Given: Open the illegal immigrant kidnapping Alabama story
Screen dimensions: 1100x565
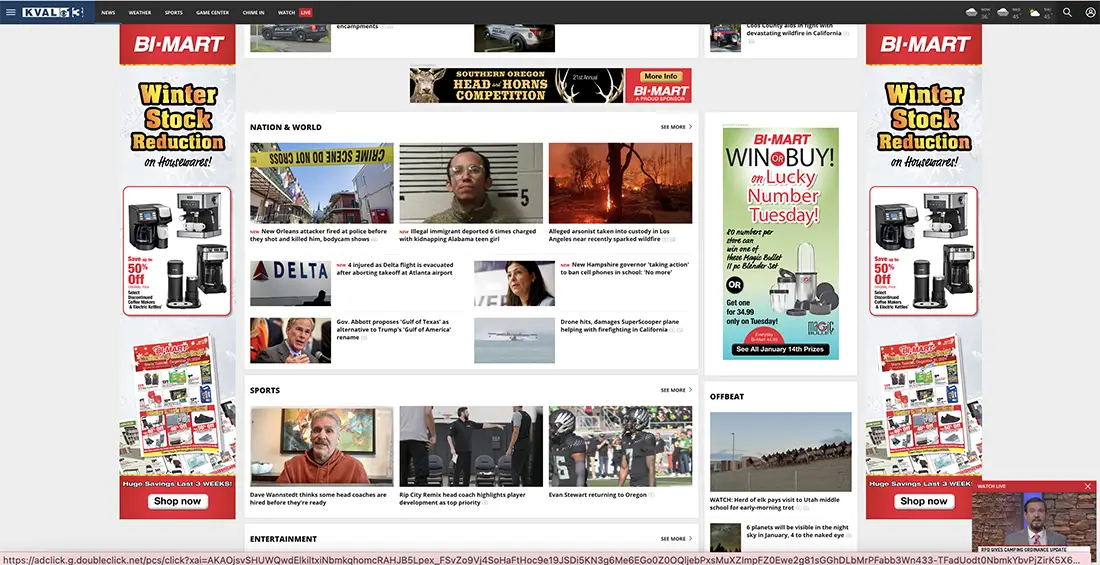Looking at the screenshot, I should click(468, 235).
